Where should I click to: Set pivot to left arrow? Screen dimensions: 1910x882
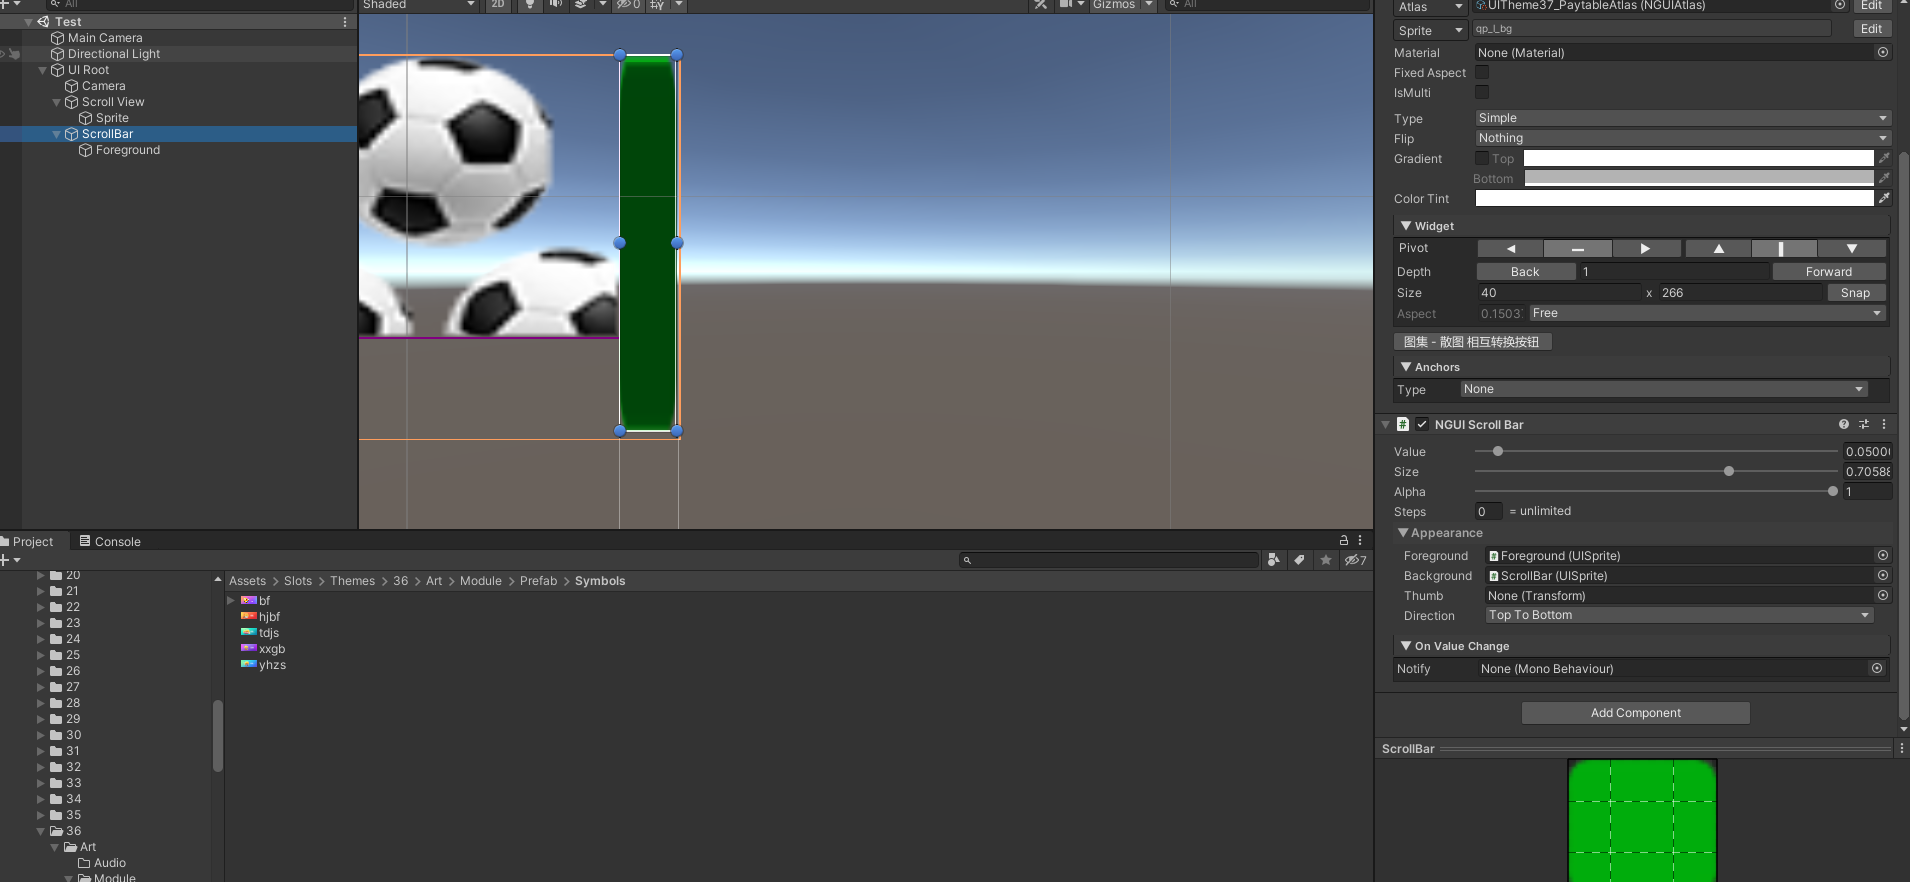(1510, 248)
